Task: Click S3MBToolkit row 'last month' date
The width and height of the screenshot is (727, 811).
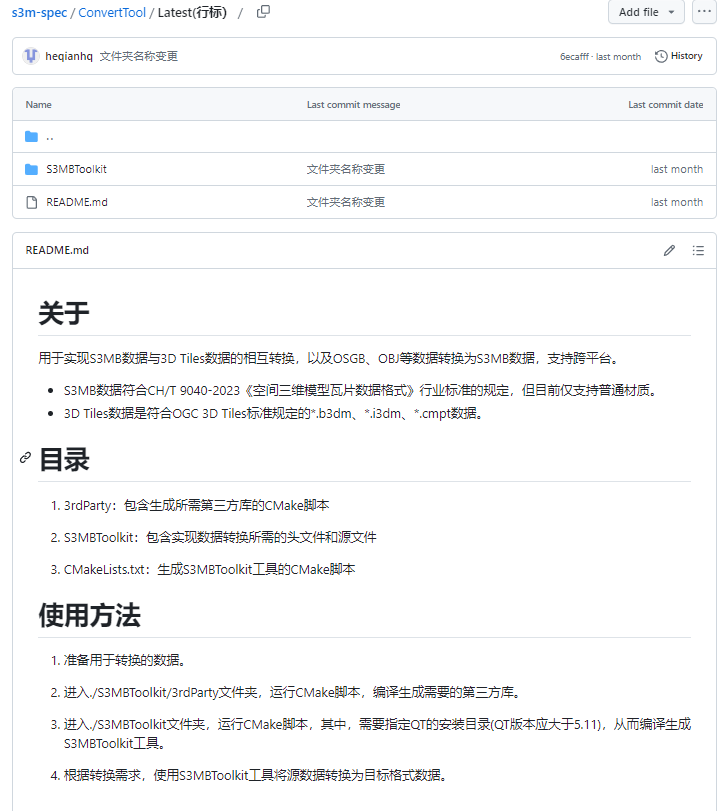Action: pyautogui.click(x=677, y=169)
